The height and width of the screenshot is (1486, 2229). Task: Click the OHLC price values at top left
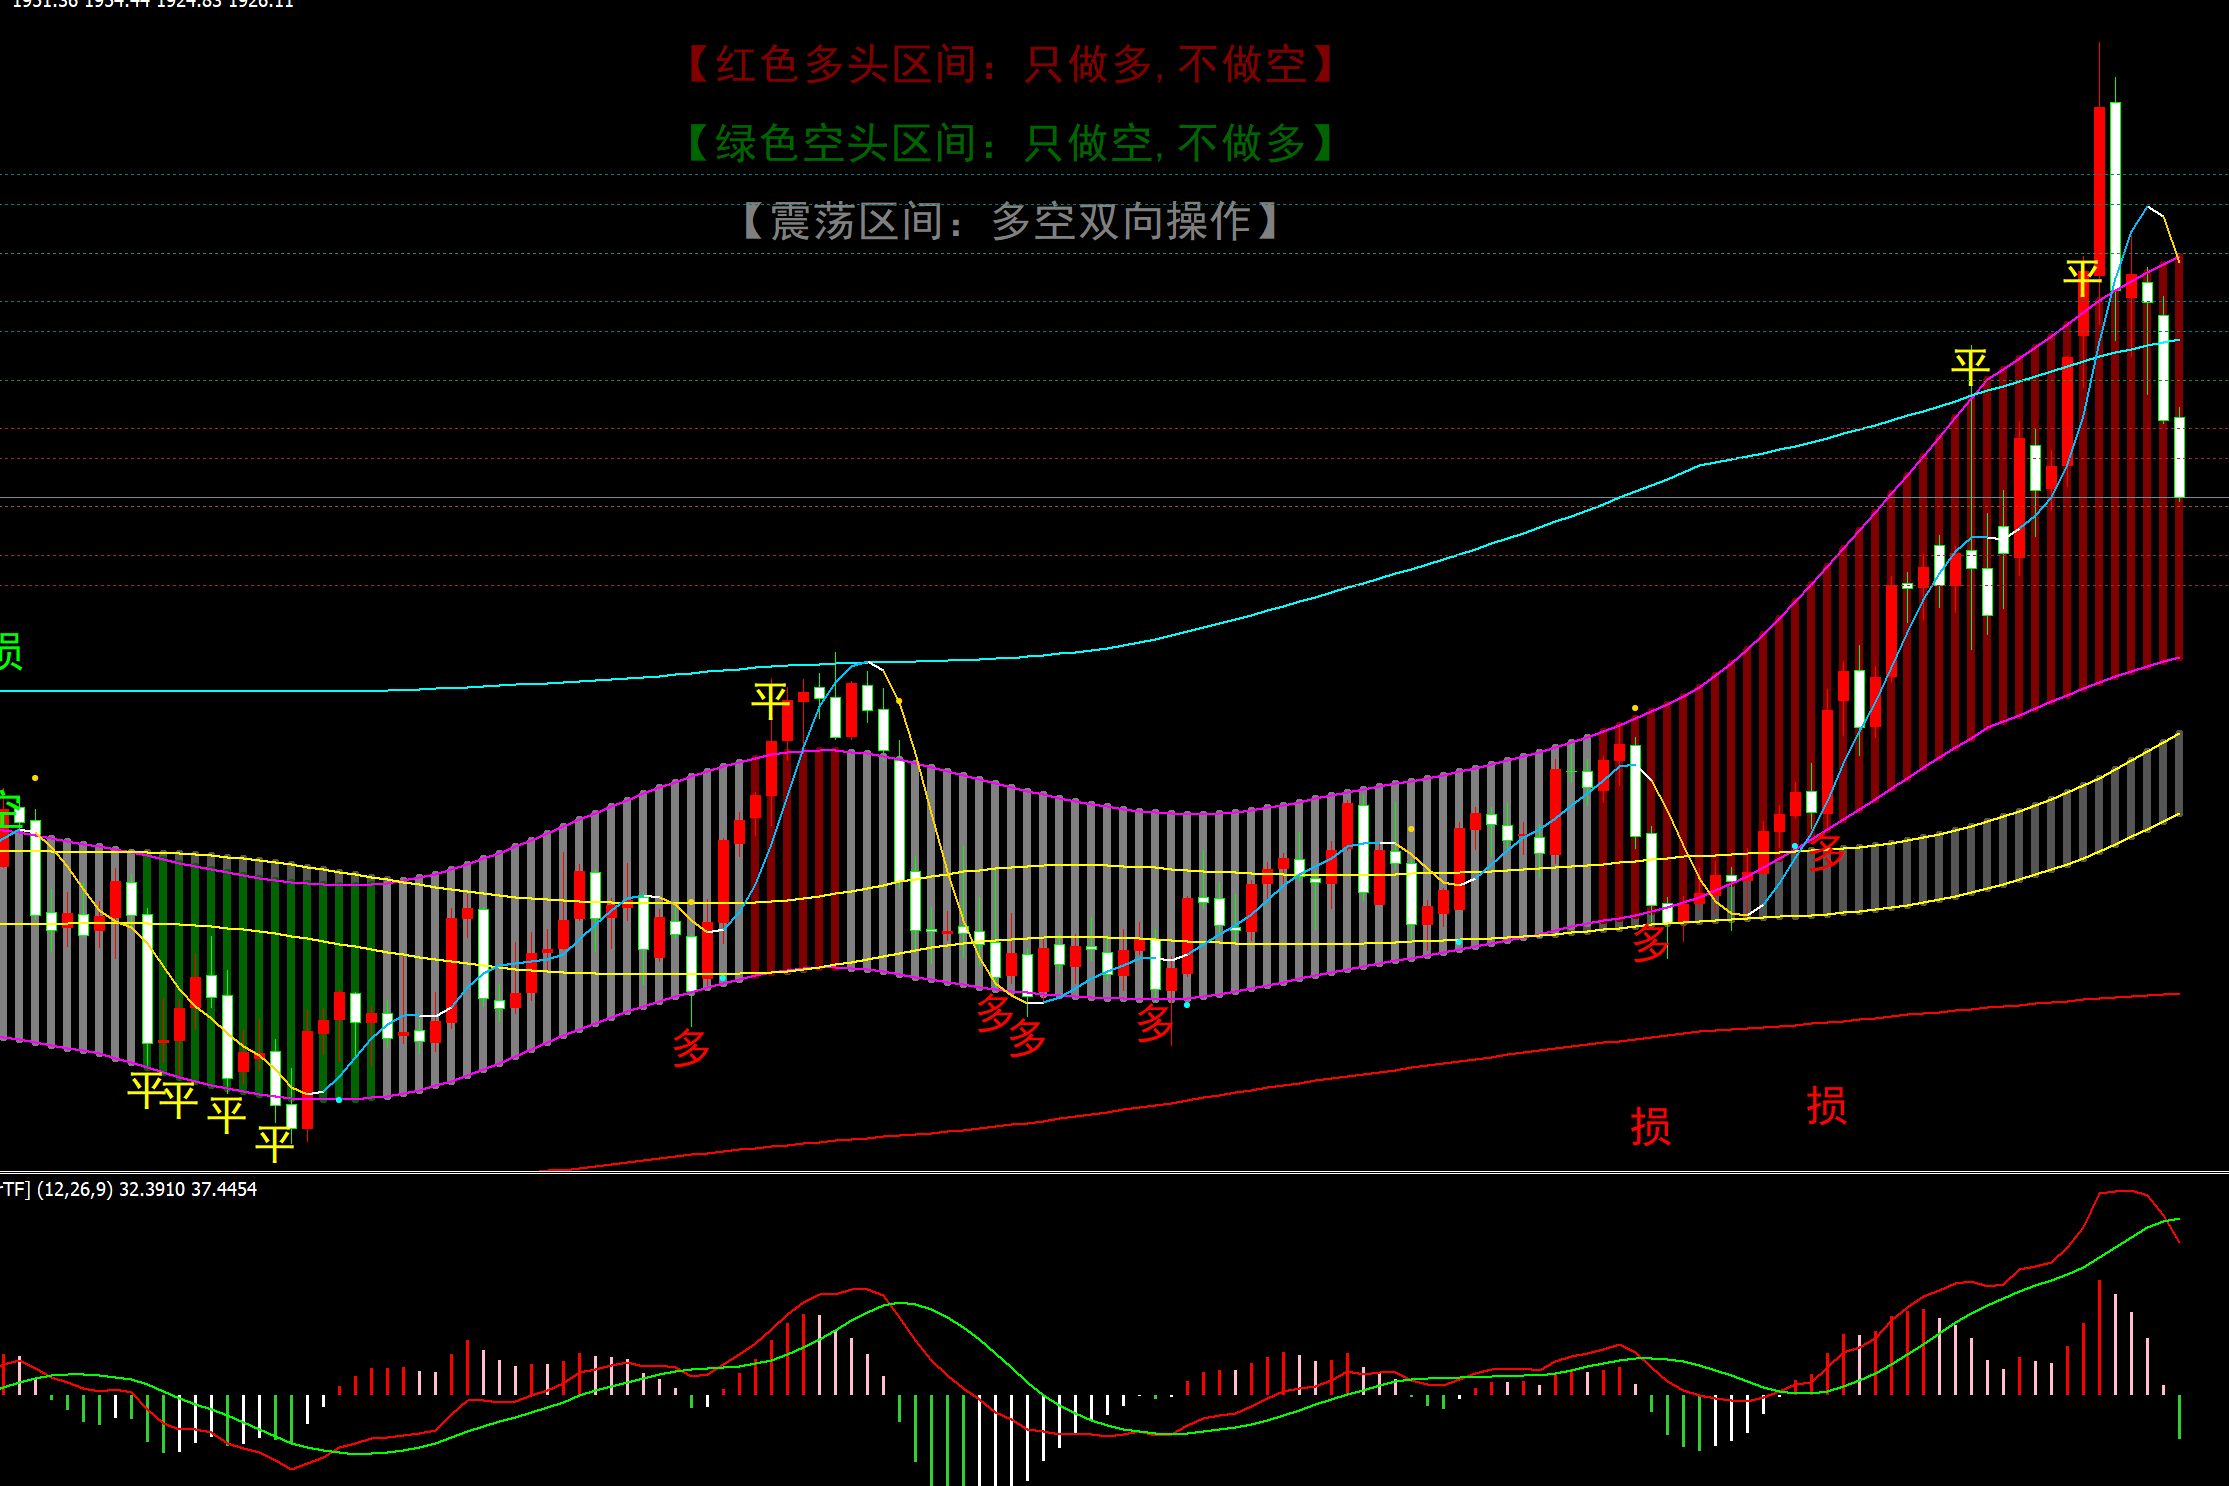click(x=150, y=4)
